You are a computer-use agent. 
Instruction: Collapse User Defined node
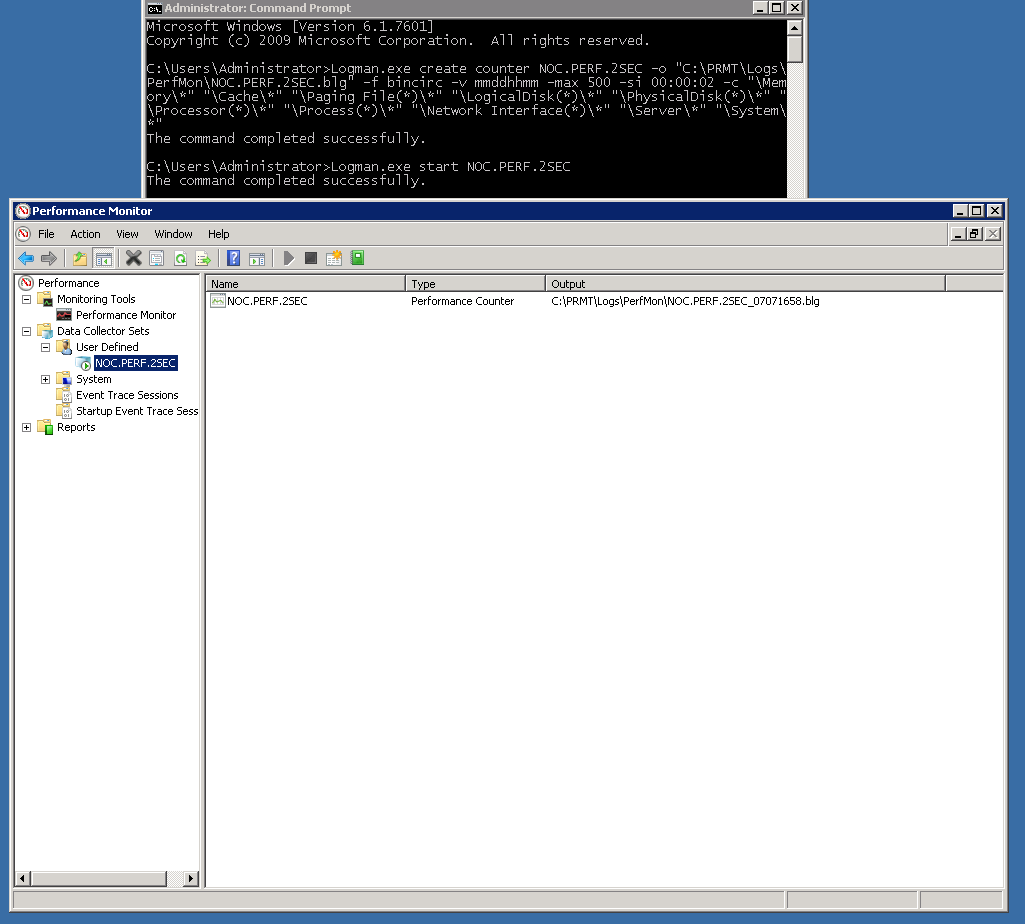point(46,347)
